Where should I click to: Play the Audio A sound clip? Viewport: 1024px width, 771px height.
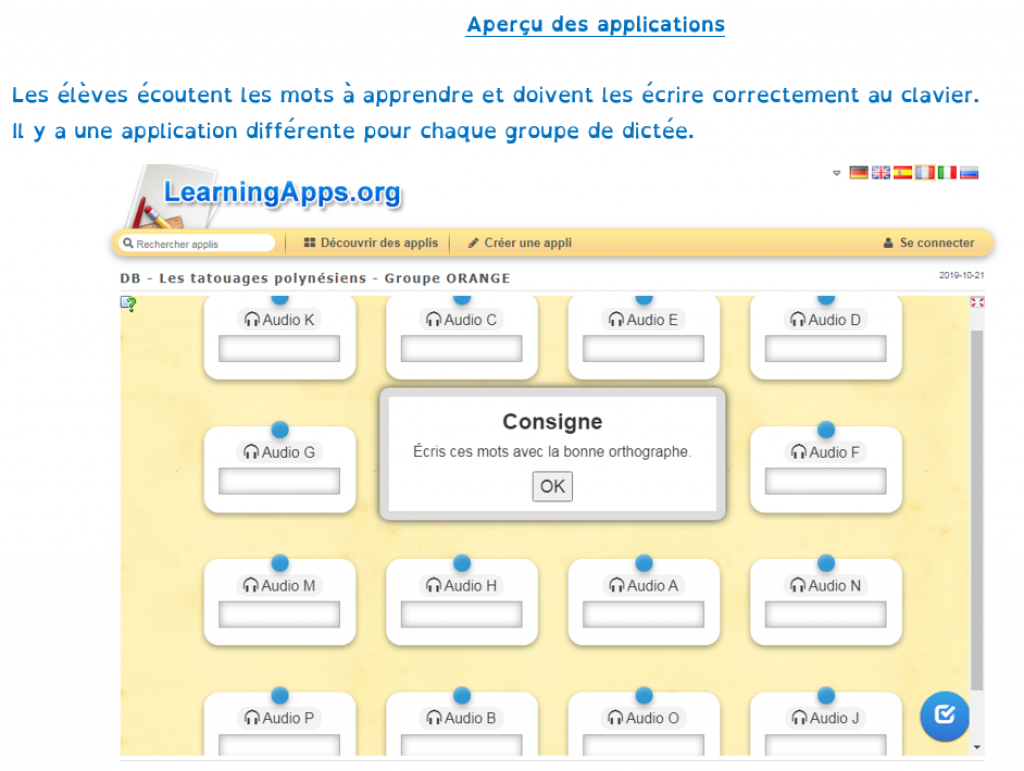(x=643, y=586)
